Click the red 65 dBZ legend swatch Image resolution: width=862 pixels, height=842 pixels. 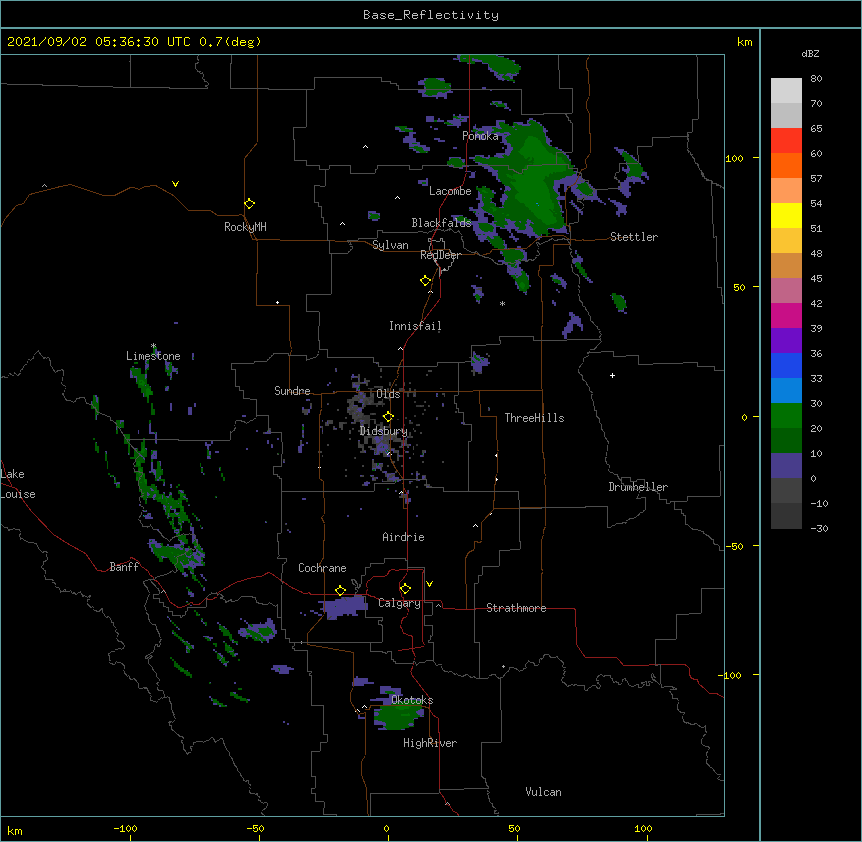point(786,140)
